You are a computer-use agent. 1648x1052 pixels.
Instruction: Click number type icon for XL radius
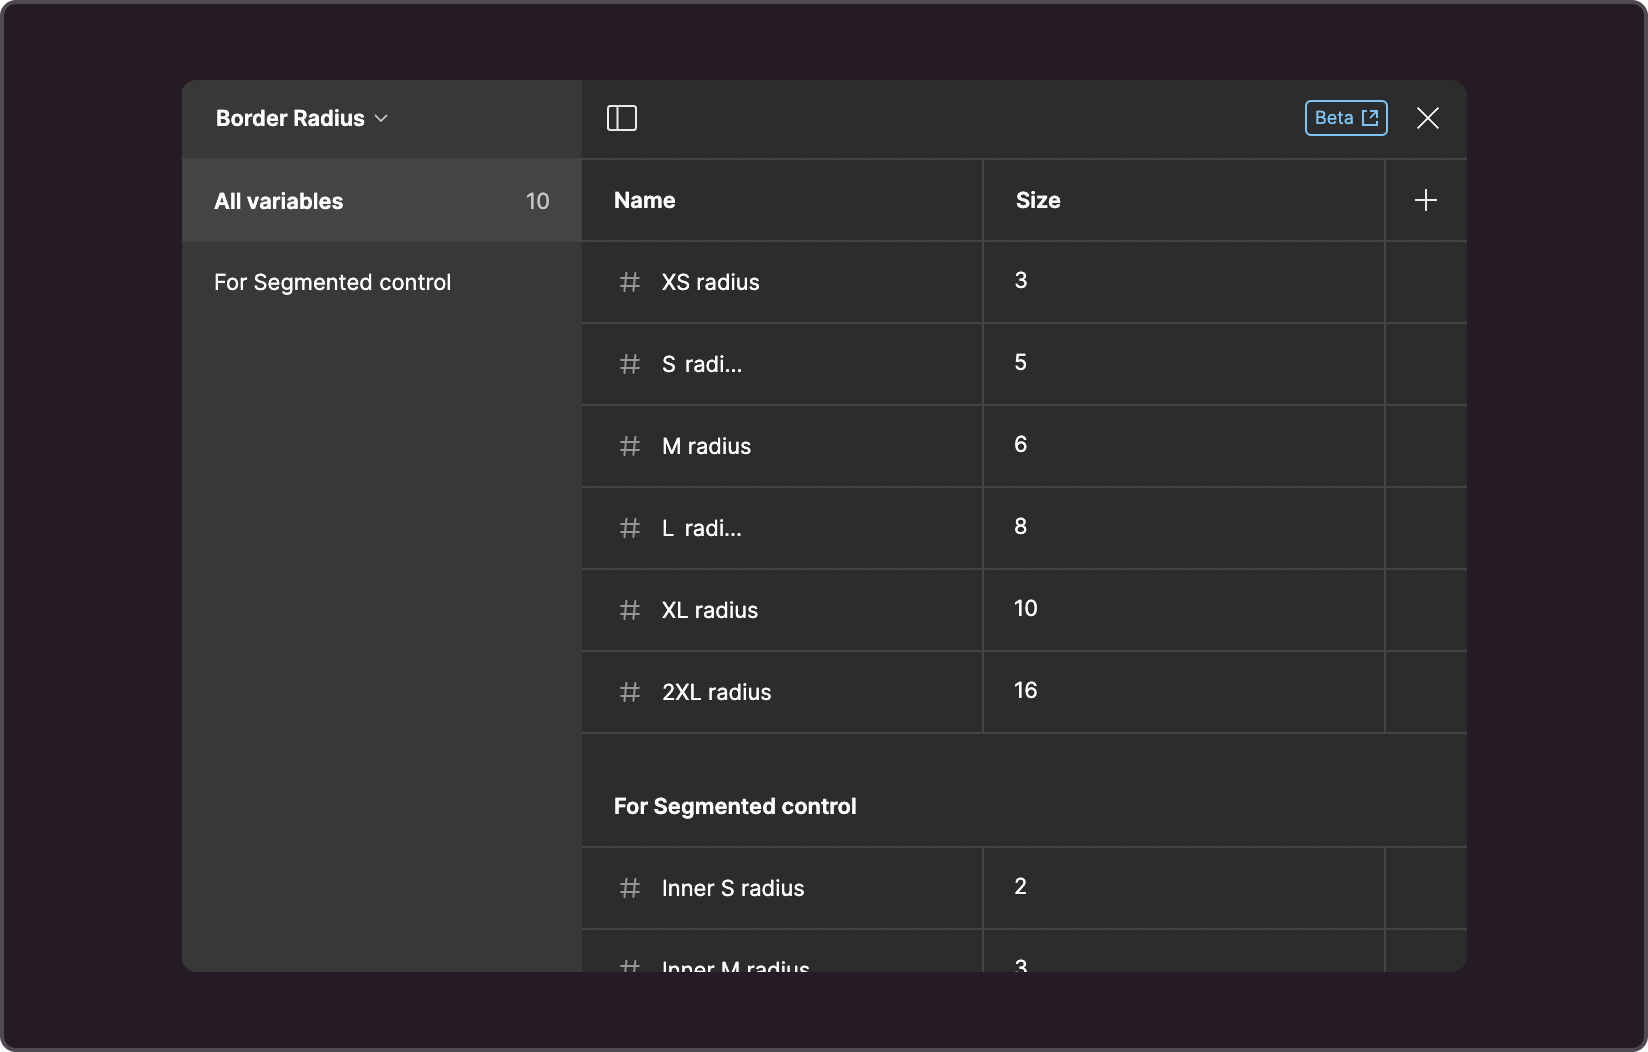tap(630, 610)
